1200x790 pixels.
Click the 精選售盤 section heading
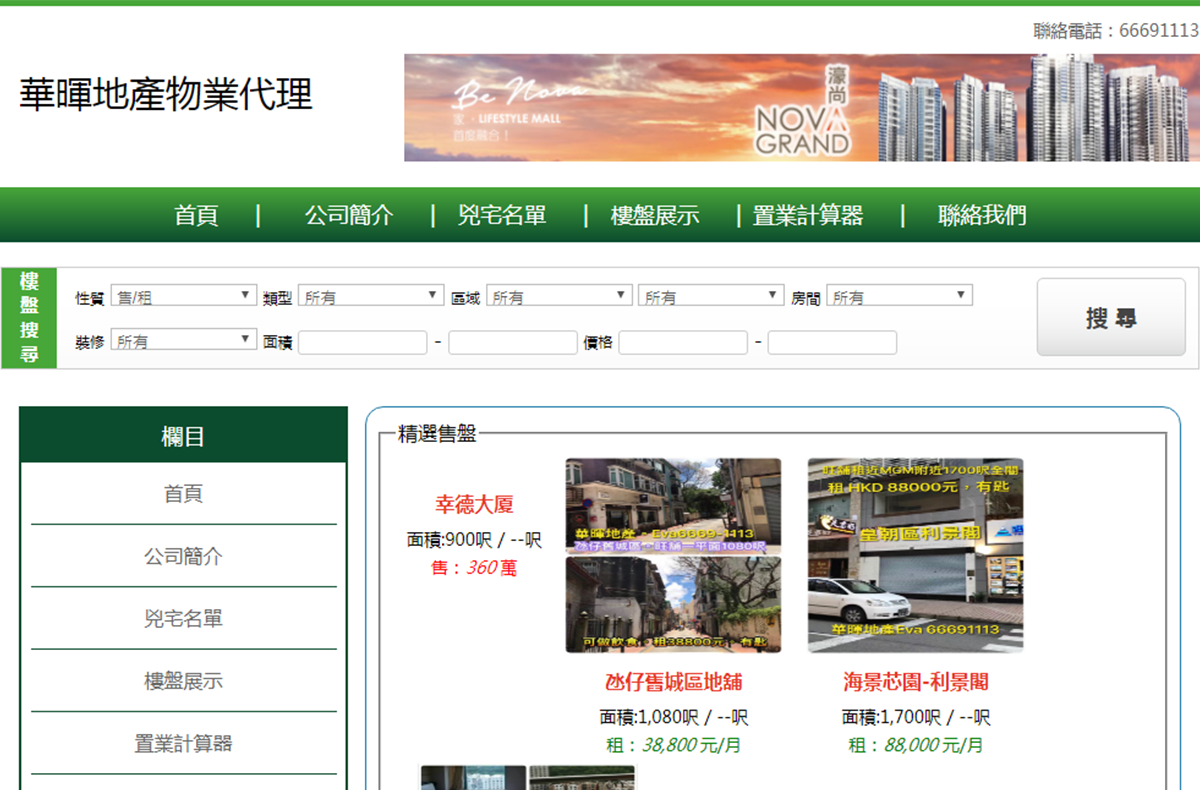coord(437,434)
